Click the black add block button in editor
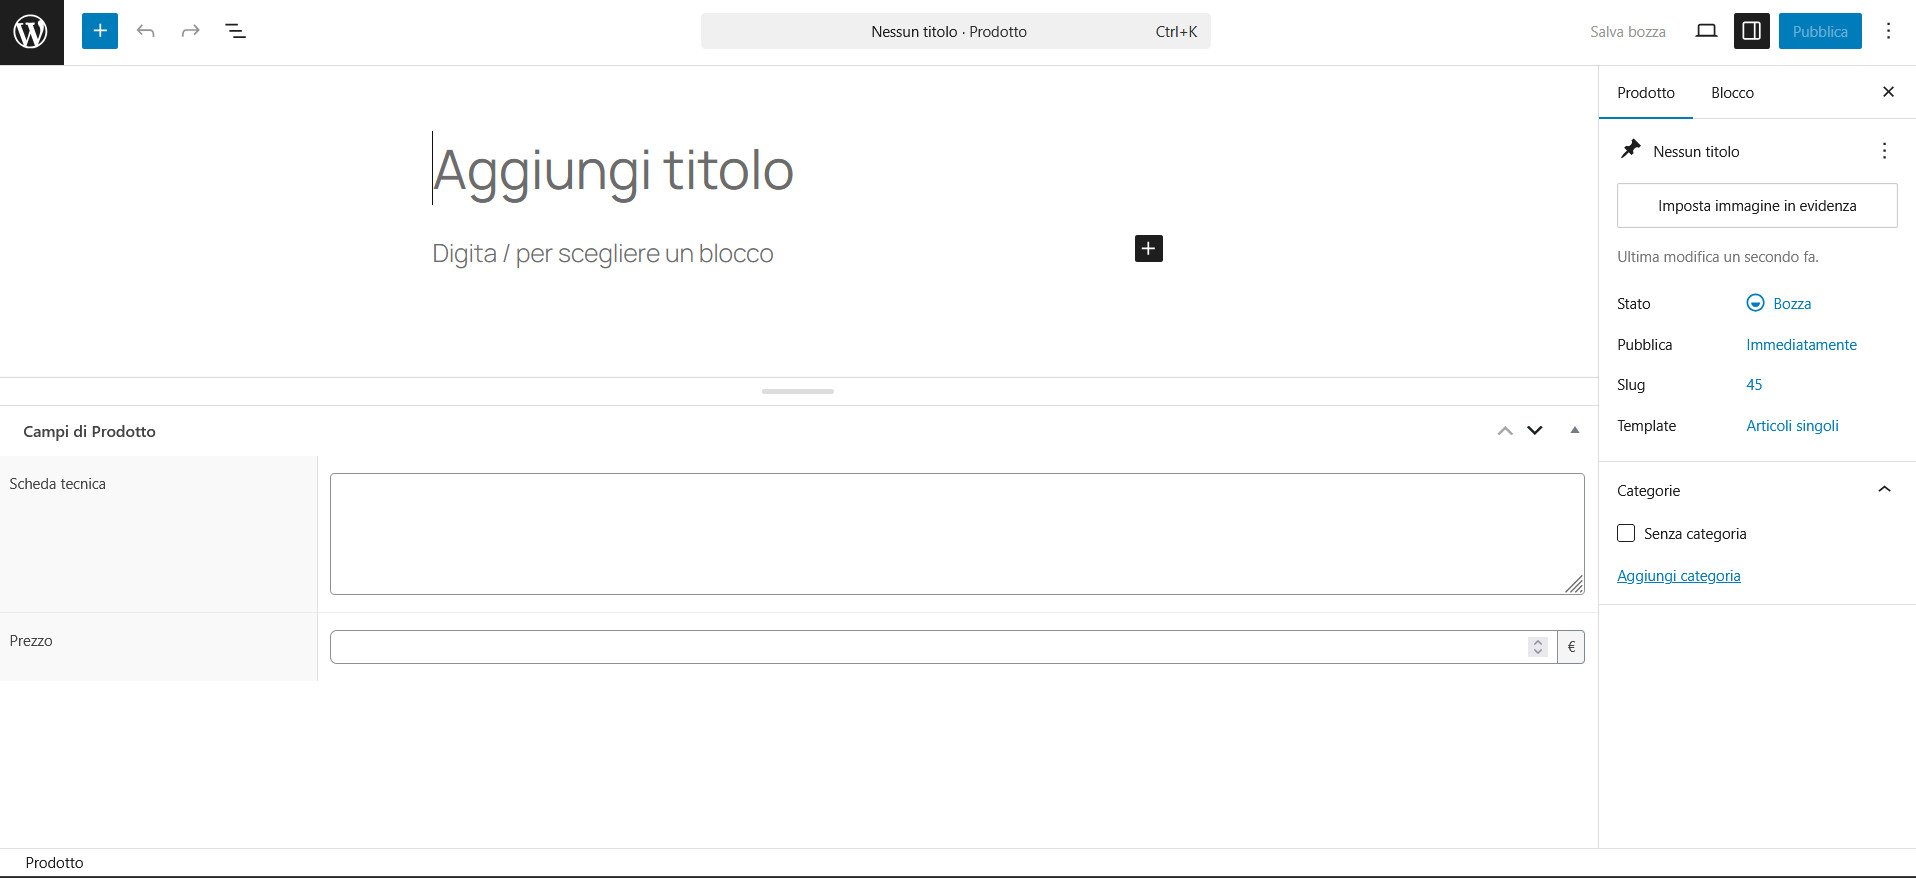Screen dimensions: 1916x878 [1149, 248]
